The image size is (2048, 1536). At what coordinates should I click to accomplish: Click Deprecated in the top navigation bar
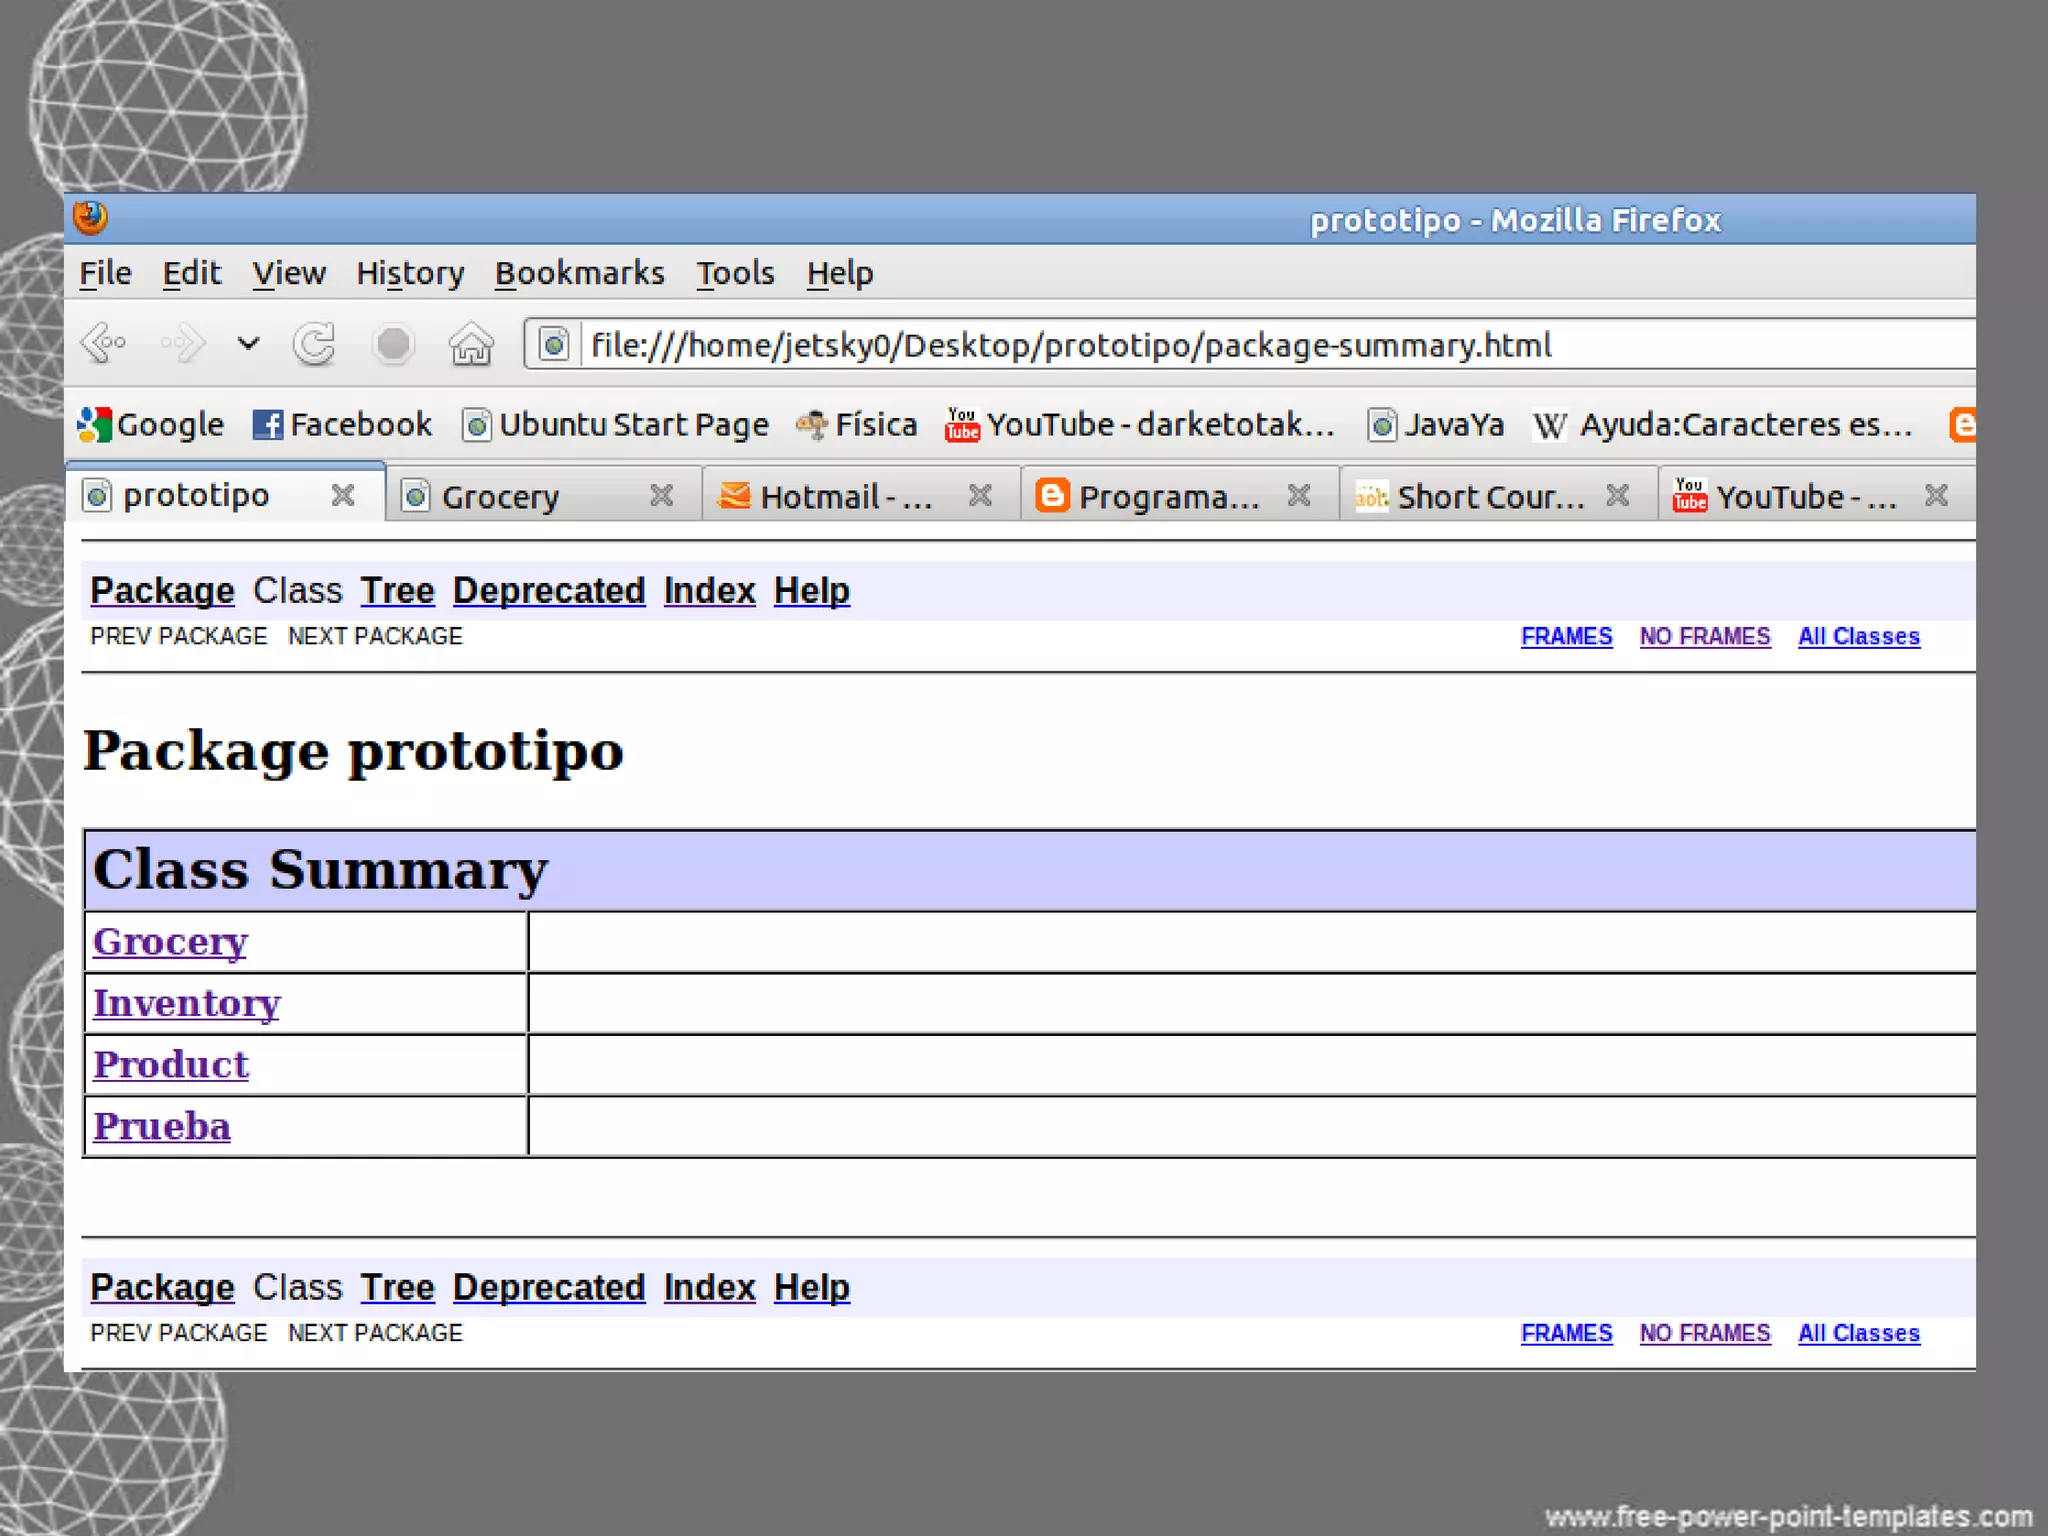pos(548,590)
